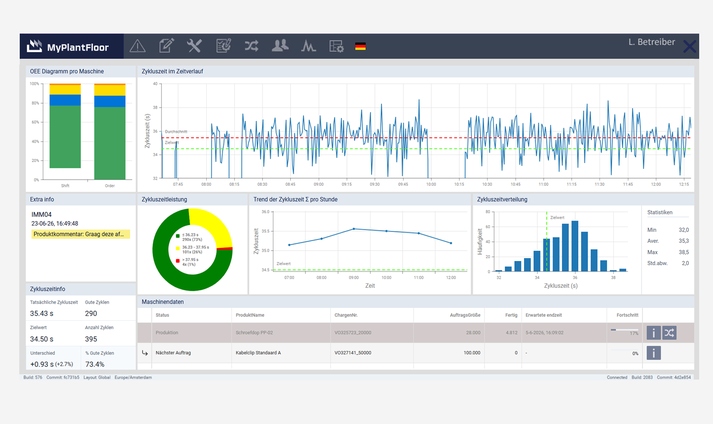
Task: Close the dashboard with the X
Action: click(x=689, y=47)
